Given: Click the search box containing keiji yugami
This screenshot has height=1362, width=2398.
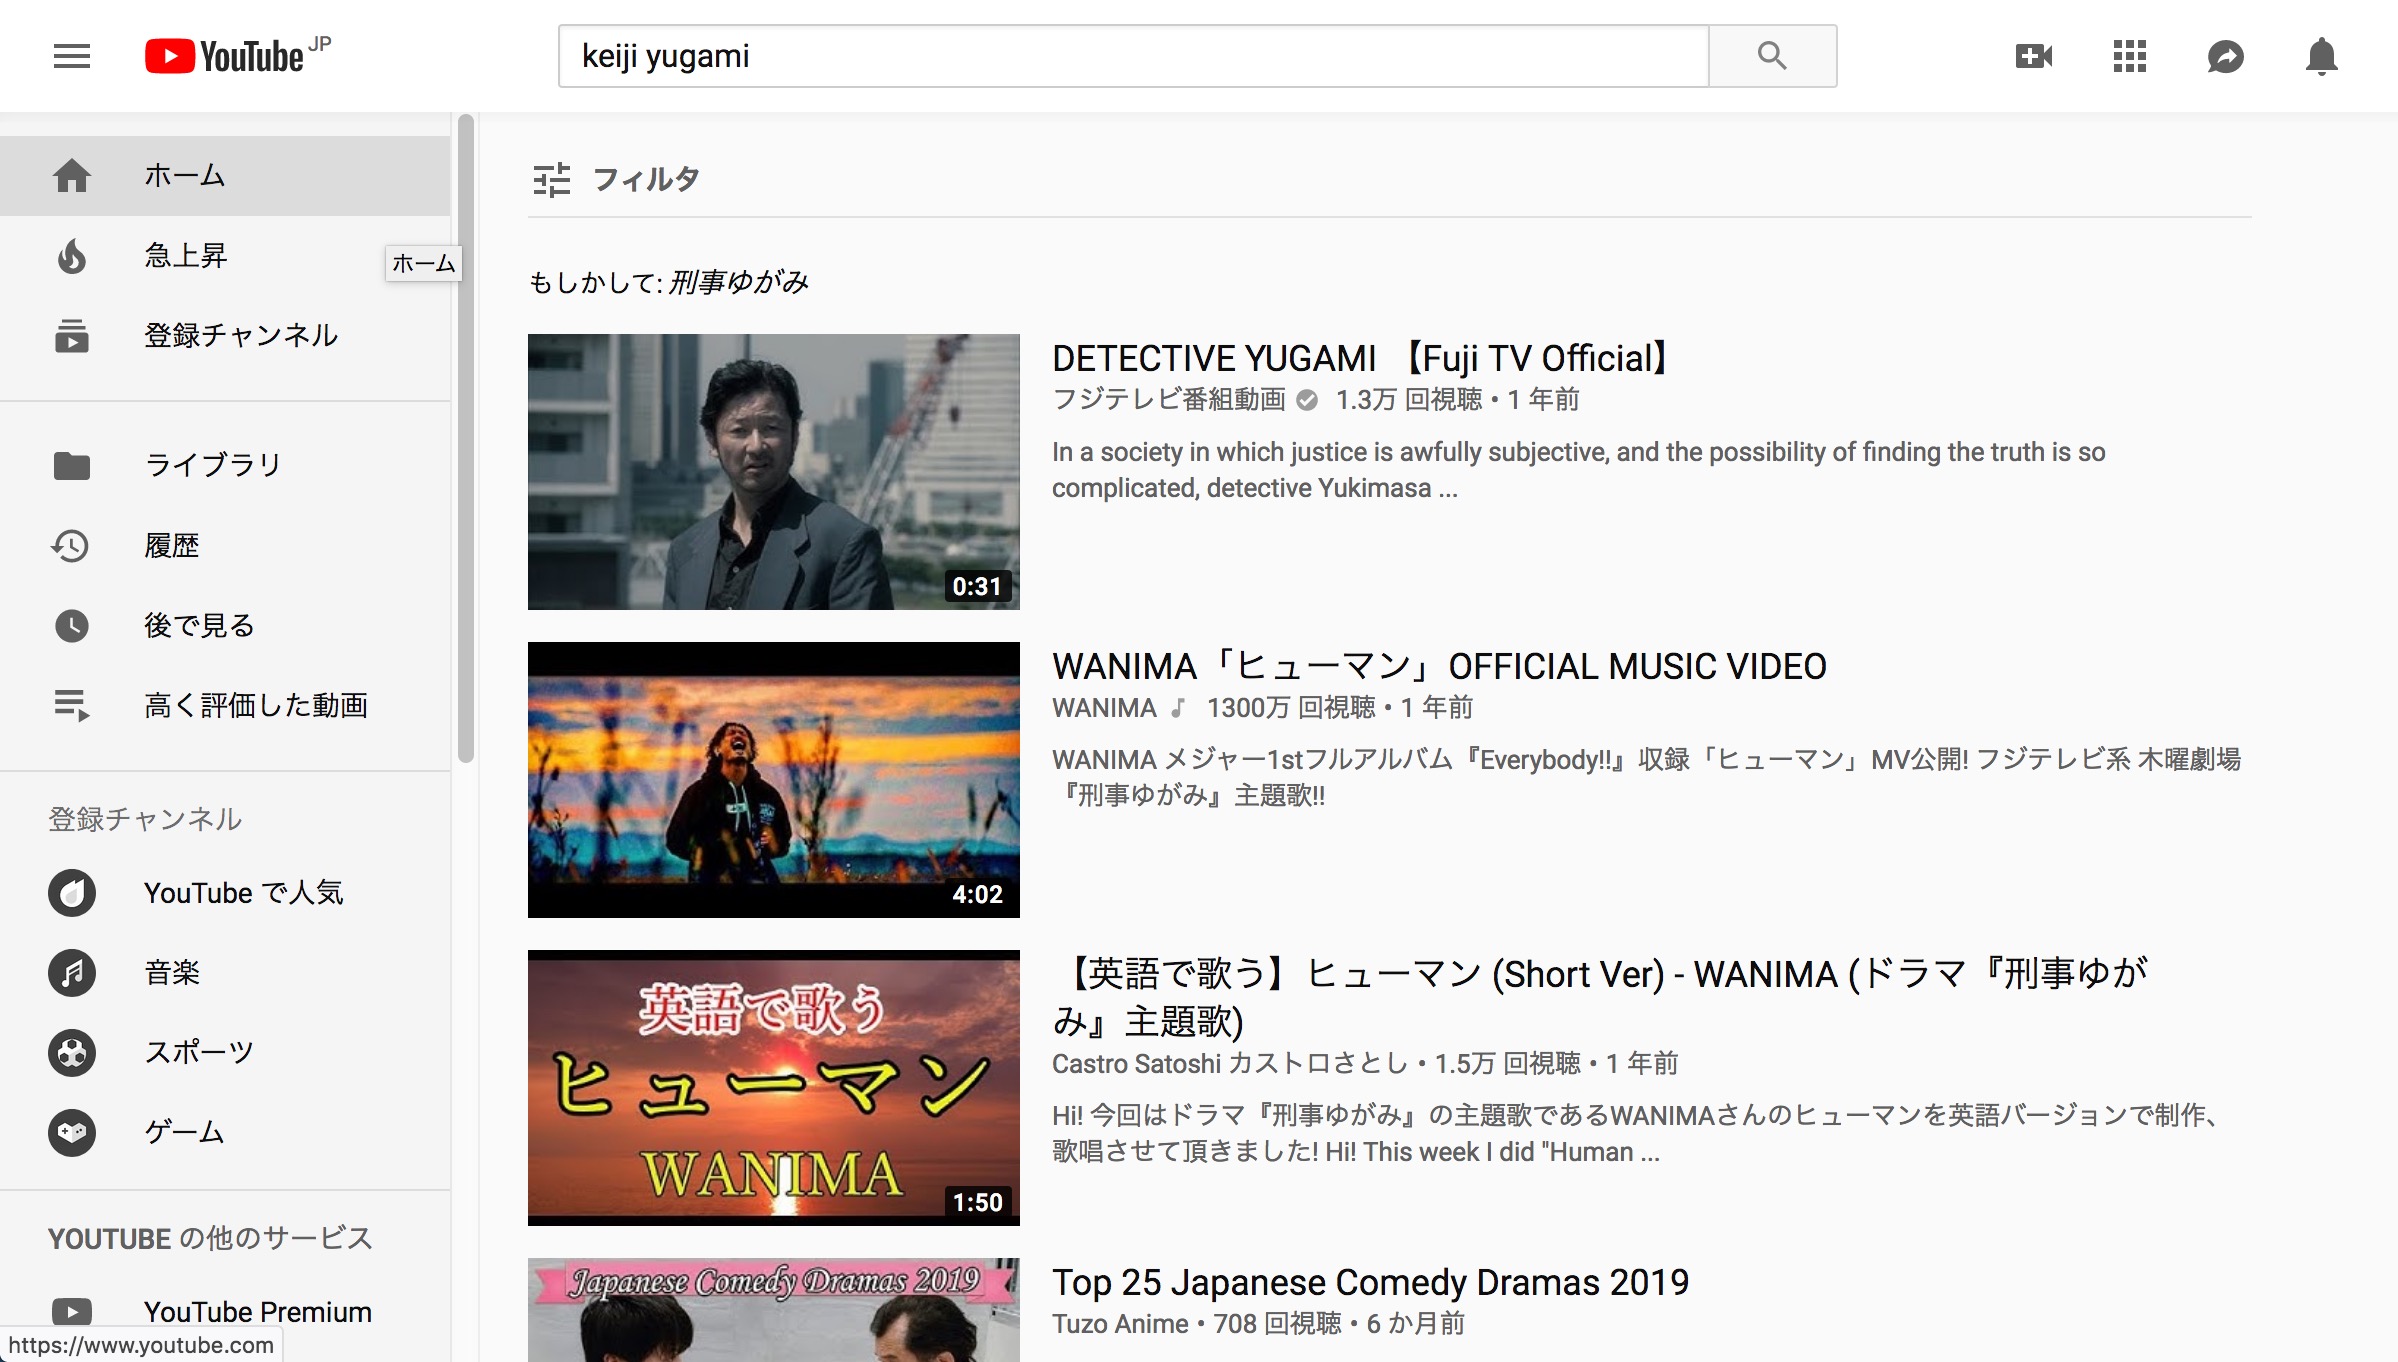Looking at the screenshot, I should (1133, 56).
